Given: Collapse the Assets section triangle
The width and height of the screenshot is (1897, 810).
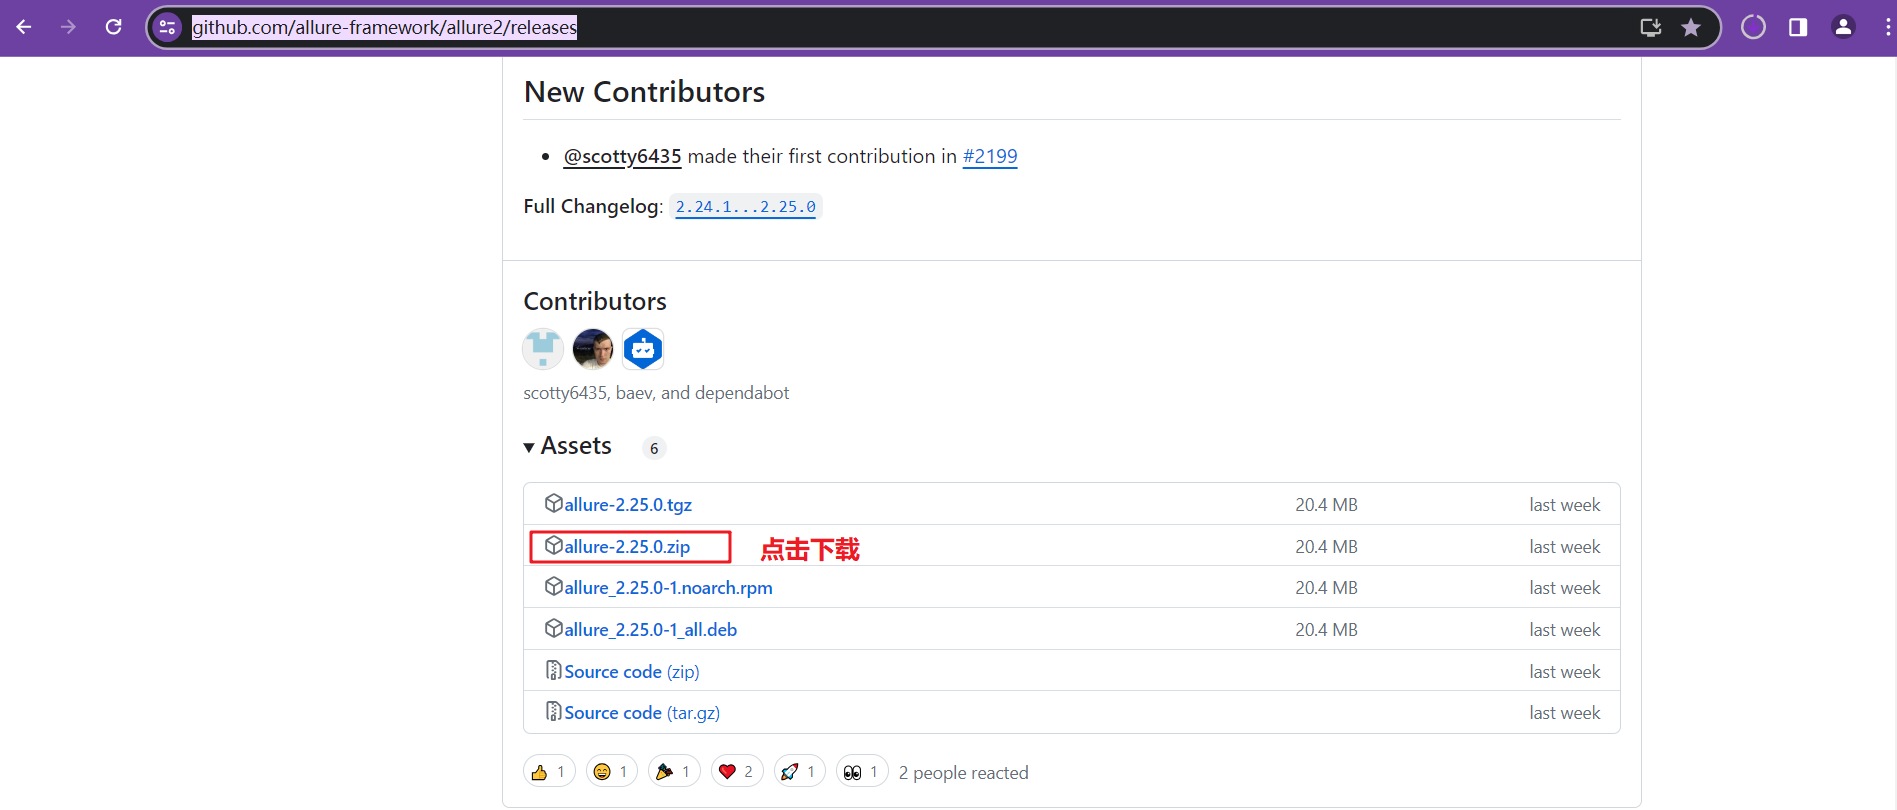Looking at the screenshot, I should pos(529,447).
